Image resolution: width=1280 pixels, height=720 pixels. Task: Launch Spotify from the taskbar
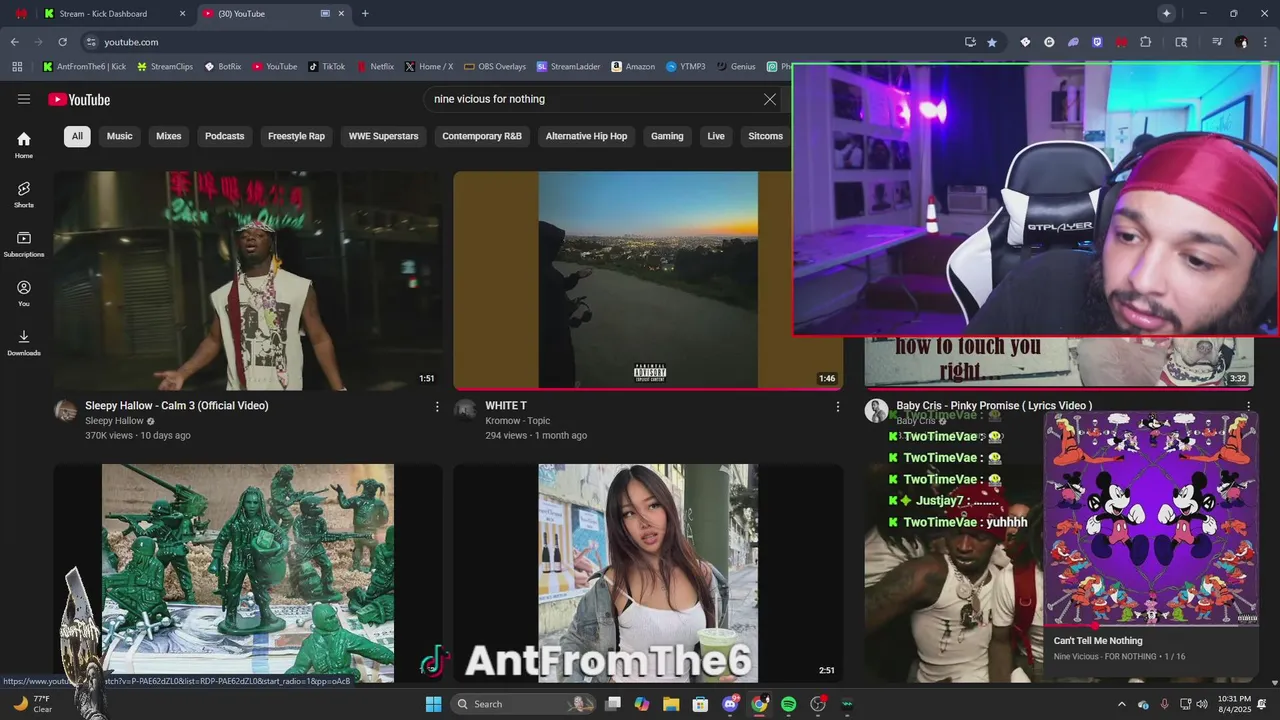point(788,704)
